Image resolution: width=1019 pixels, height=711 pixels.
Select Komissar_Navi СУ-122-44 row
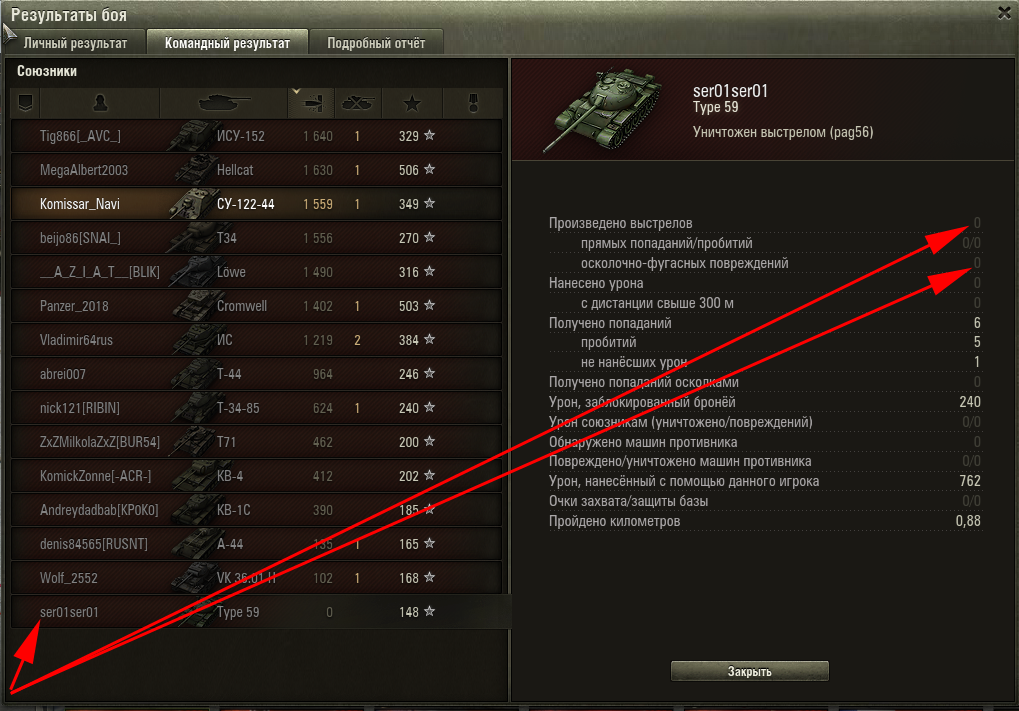pos(257,204)
